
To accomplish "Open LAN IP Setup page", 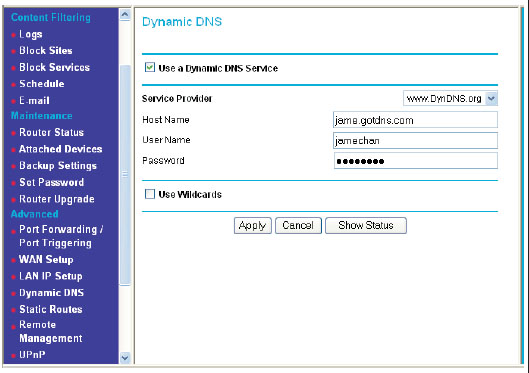I will tap(51, 276).
